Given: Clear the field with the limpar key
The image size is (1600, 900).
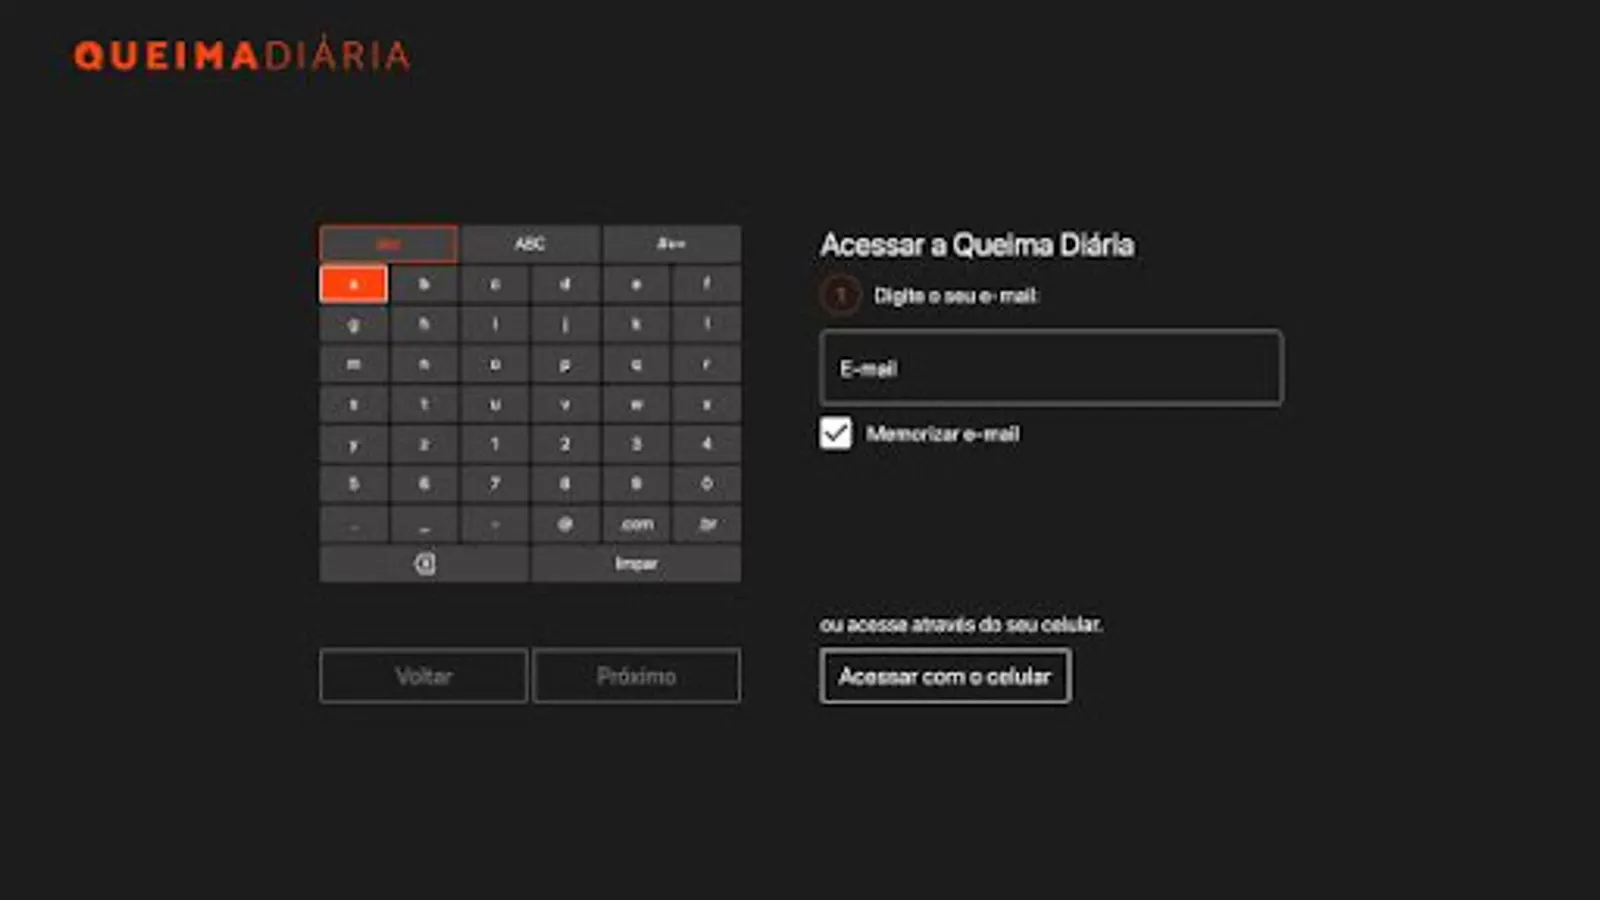Looking at the screenshot, I should tap(636, 564).
